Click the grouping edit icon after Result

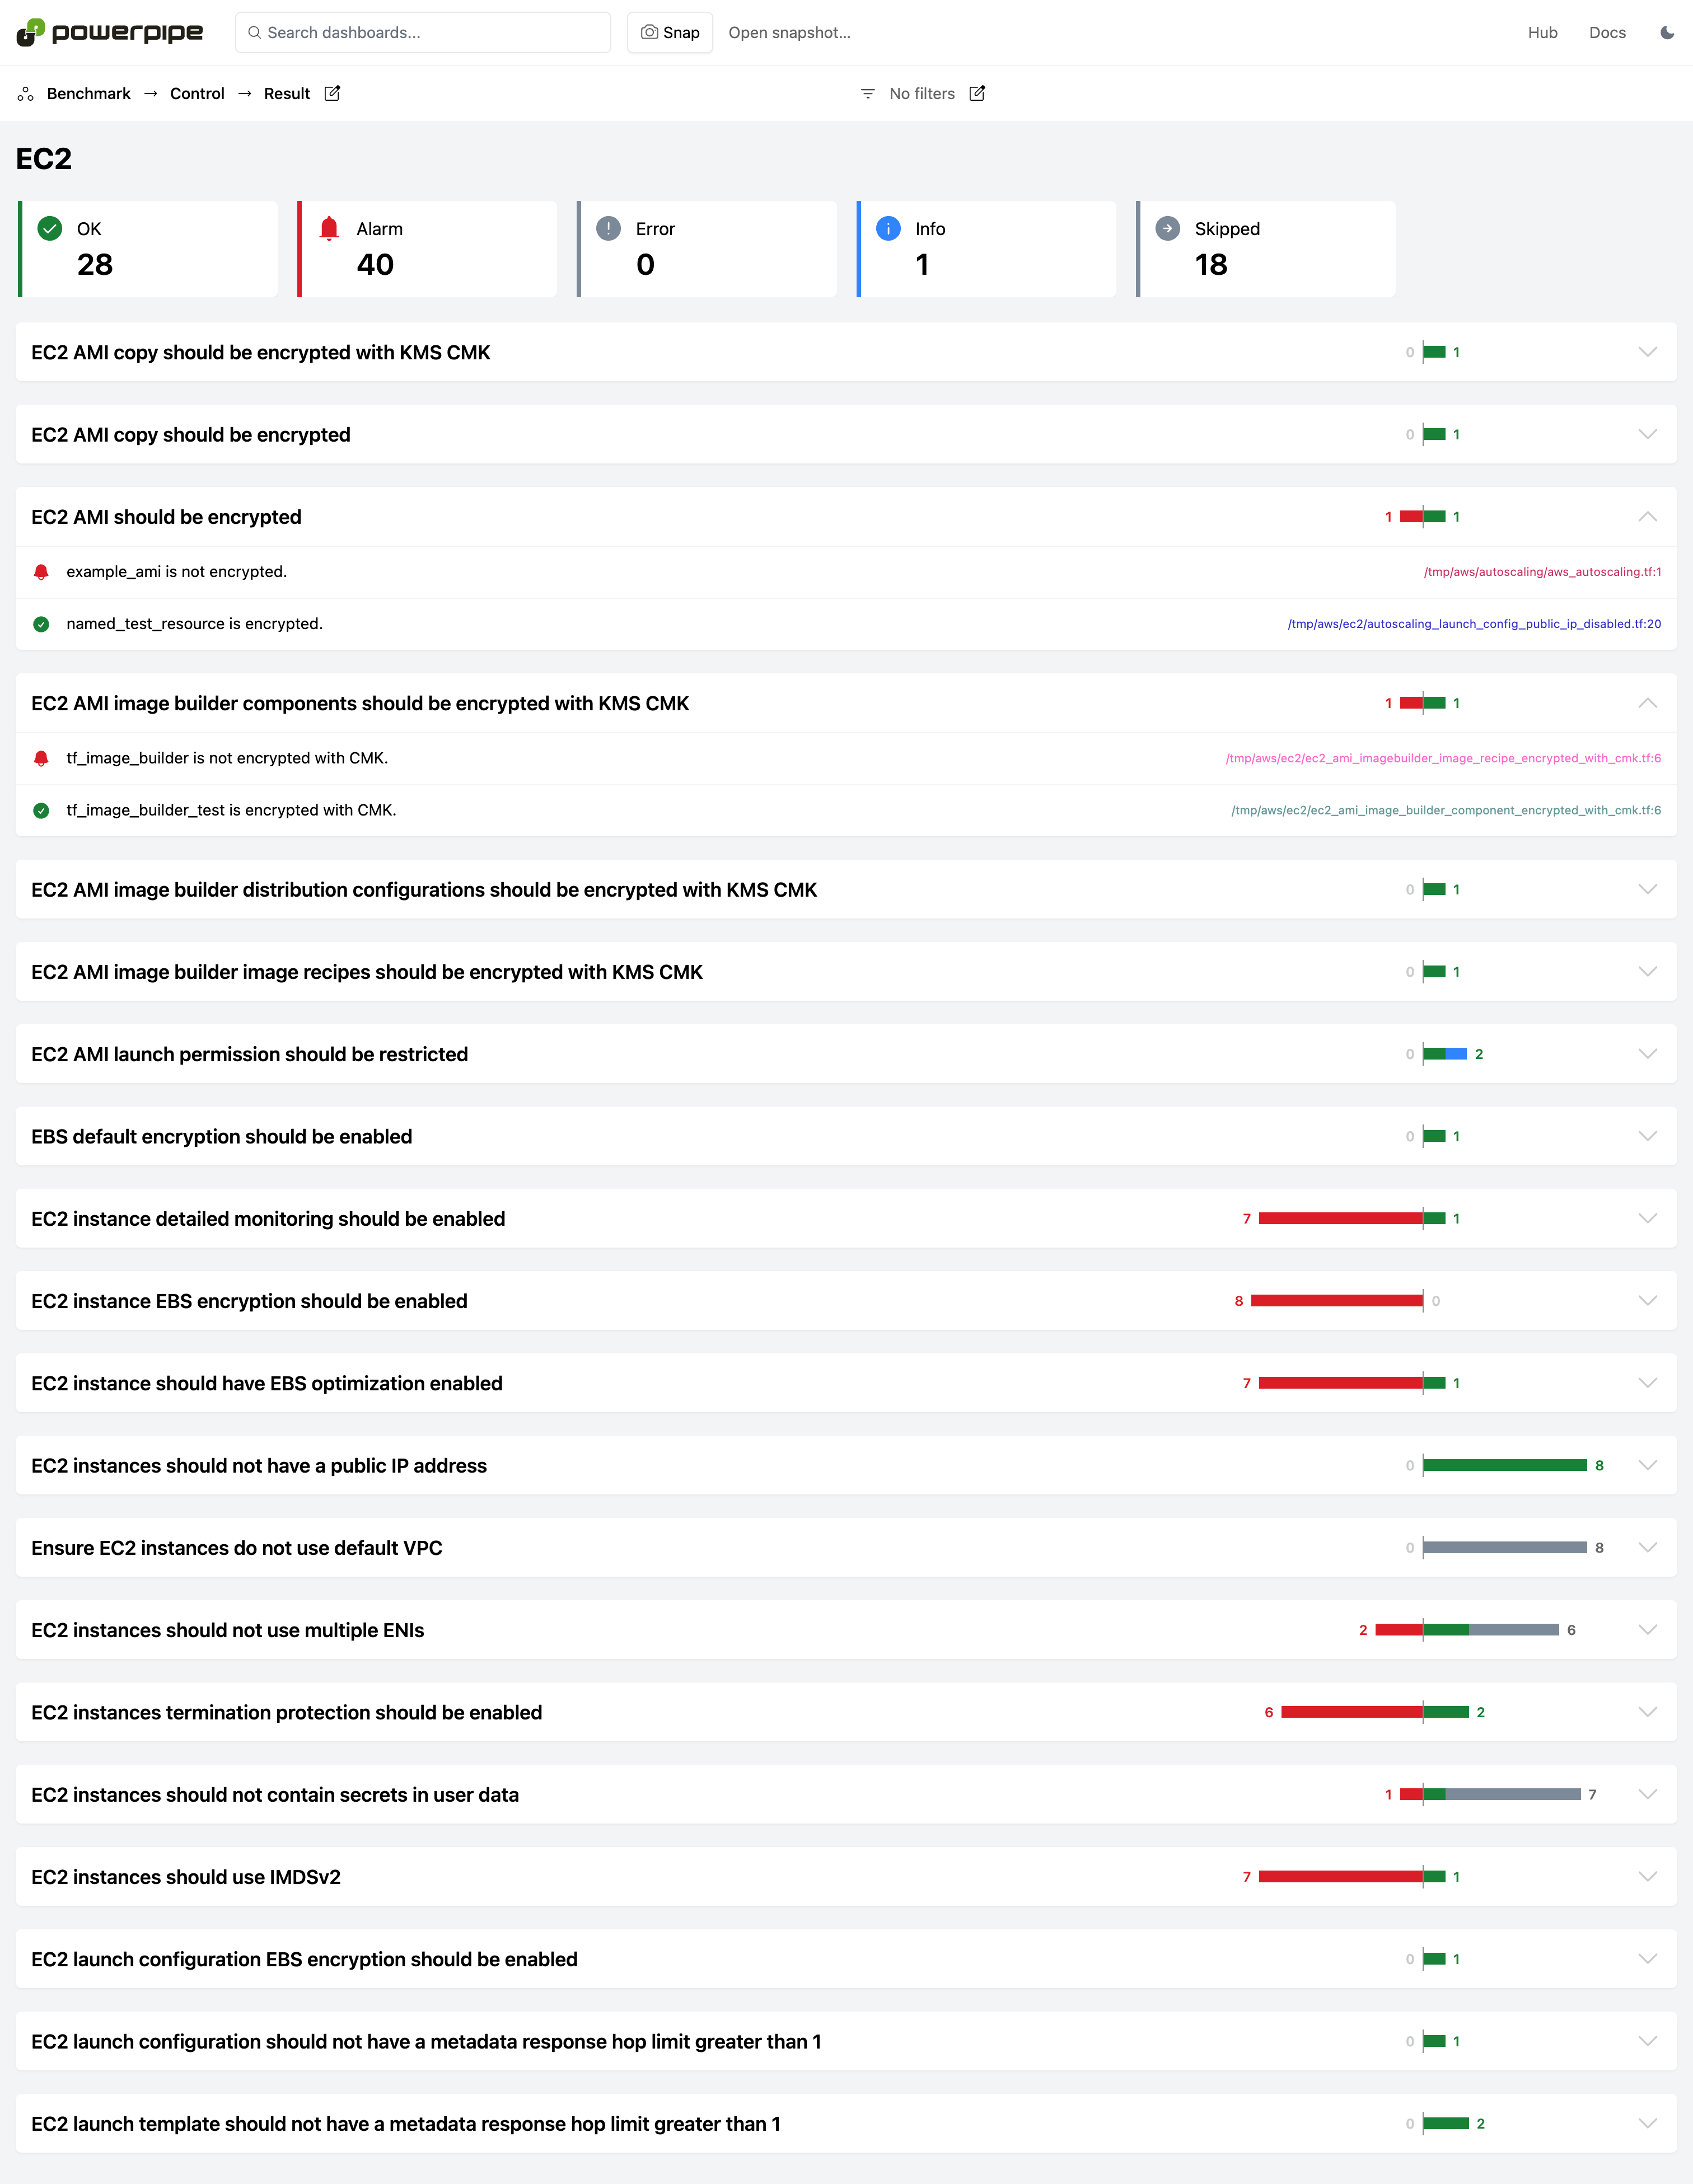tap(332, 93)
